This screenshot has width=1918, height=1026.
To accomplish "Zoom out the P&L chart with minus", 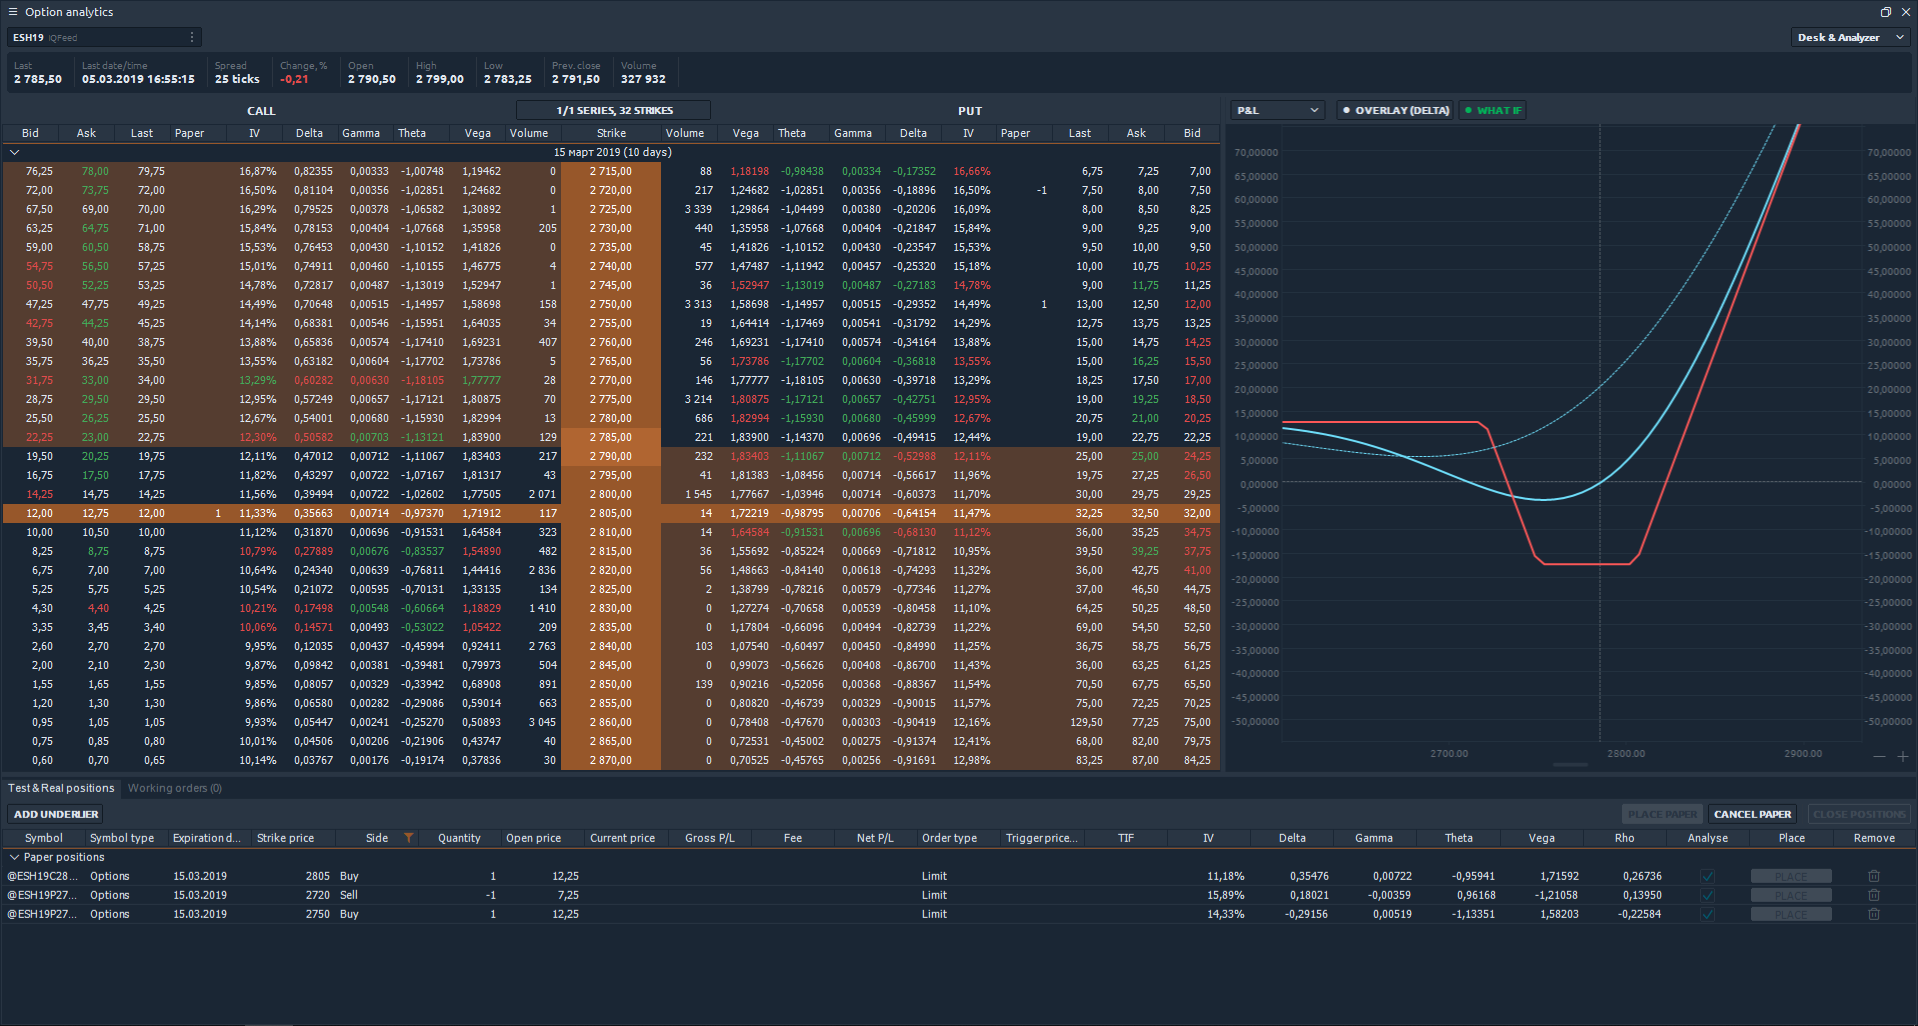I will click(1879, 756).
